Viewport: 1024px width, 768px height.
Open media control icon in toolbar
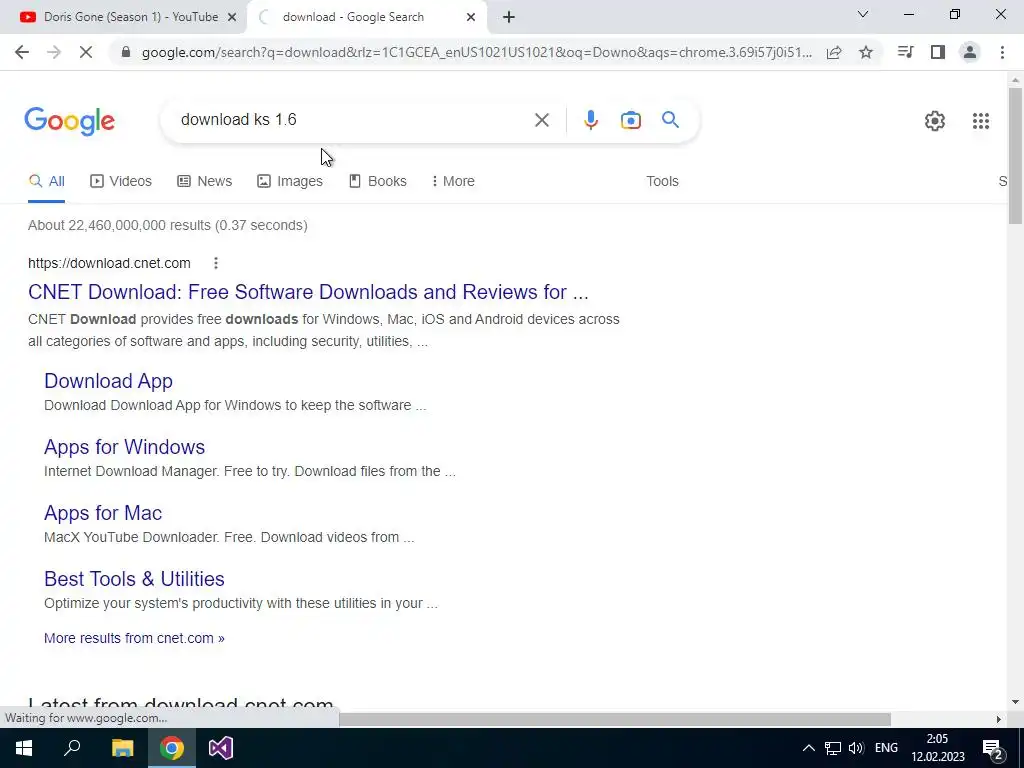click(905, 52)
